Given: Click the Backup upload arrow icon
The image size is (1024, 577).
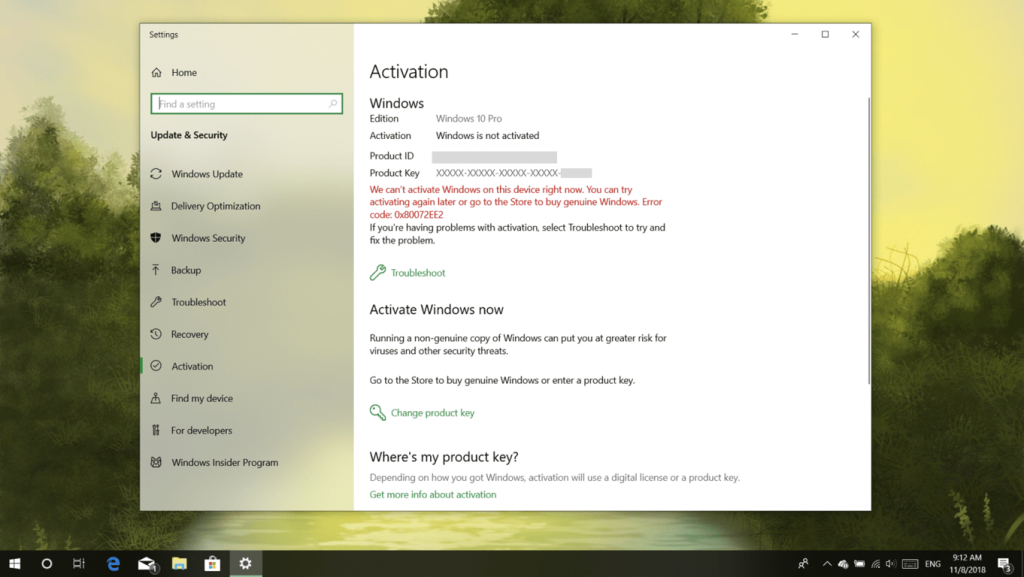Looking at the screenshot, I should [156, 270].
